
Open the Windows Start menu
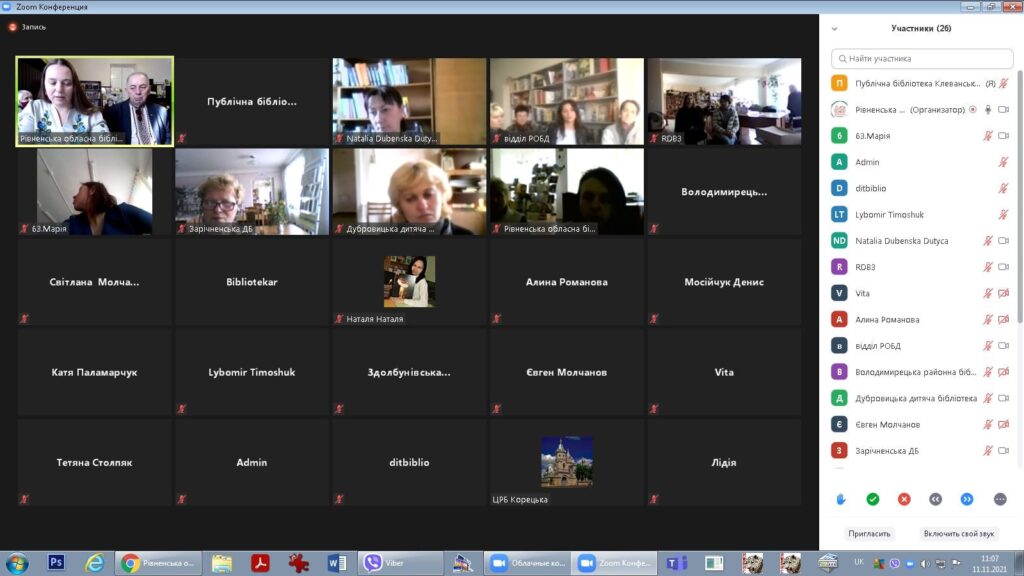click(x=18, y=563)
